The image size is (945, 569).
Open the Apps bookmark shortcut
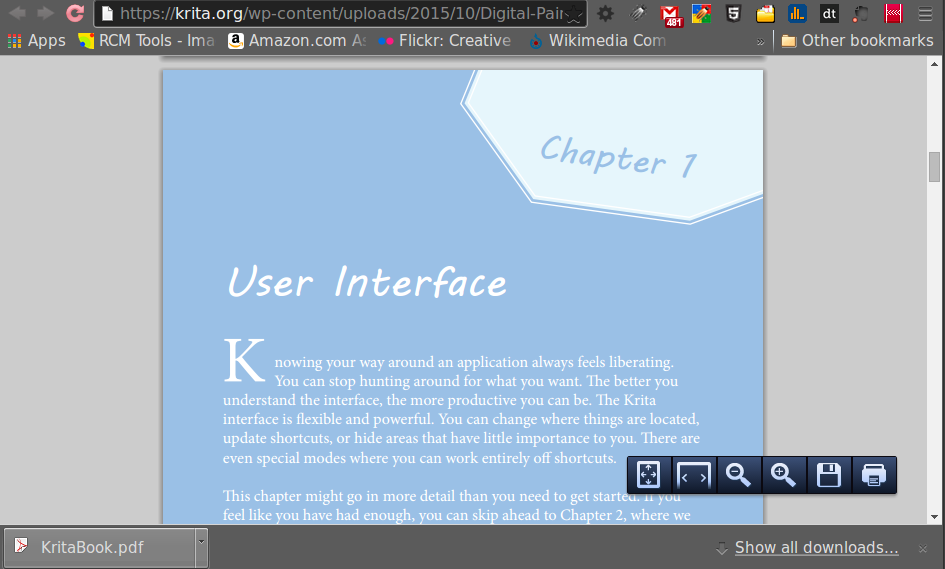pos(37,41)
